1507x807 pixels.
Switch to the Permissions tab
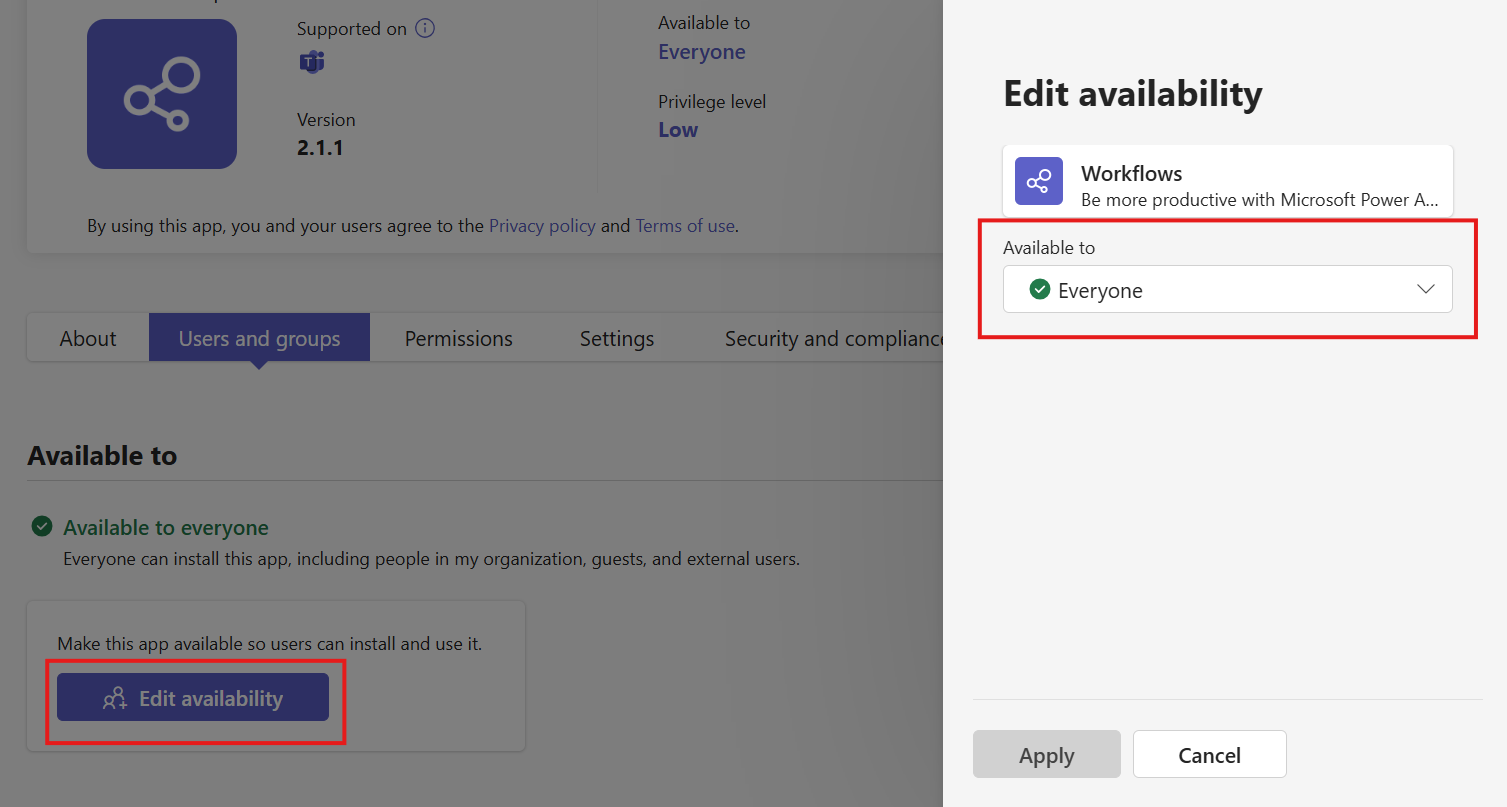point(458,338)
